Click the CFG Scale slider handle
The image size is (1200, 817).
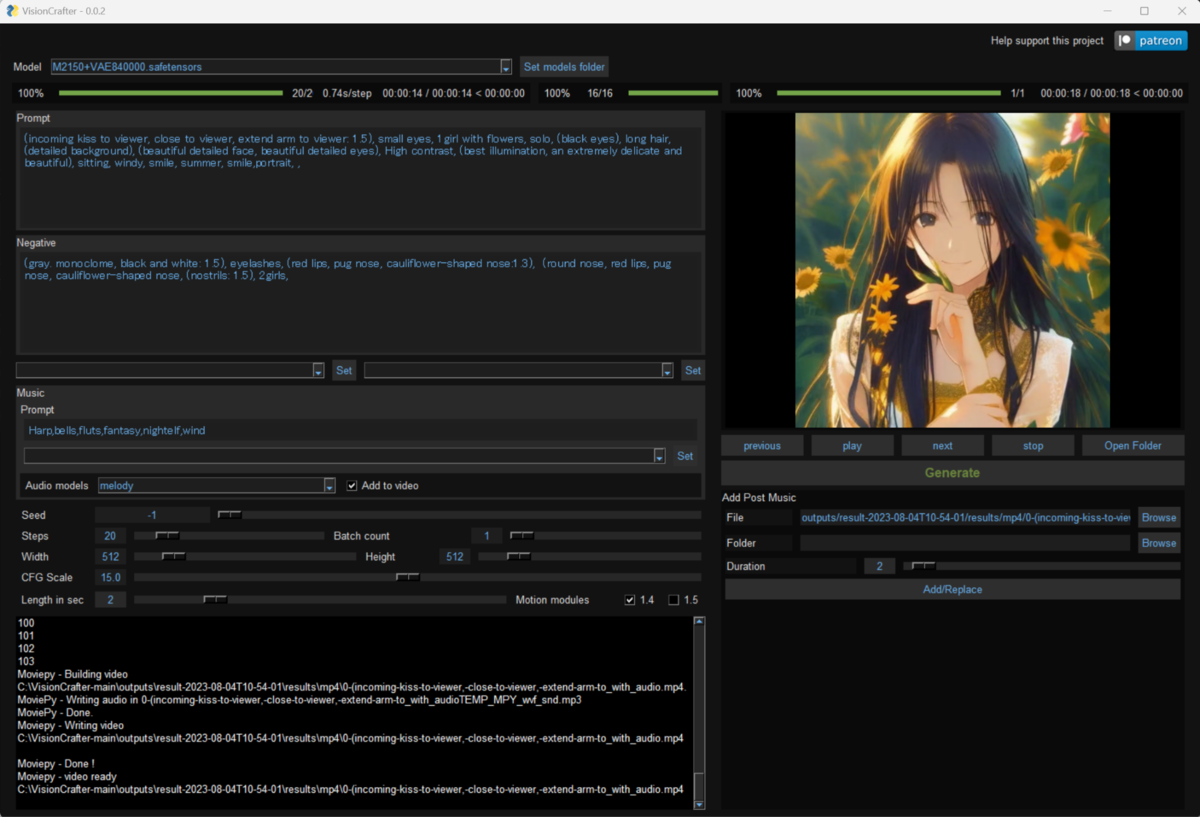pos(407,578)
